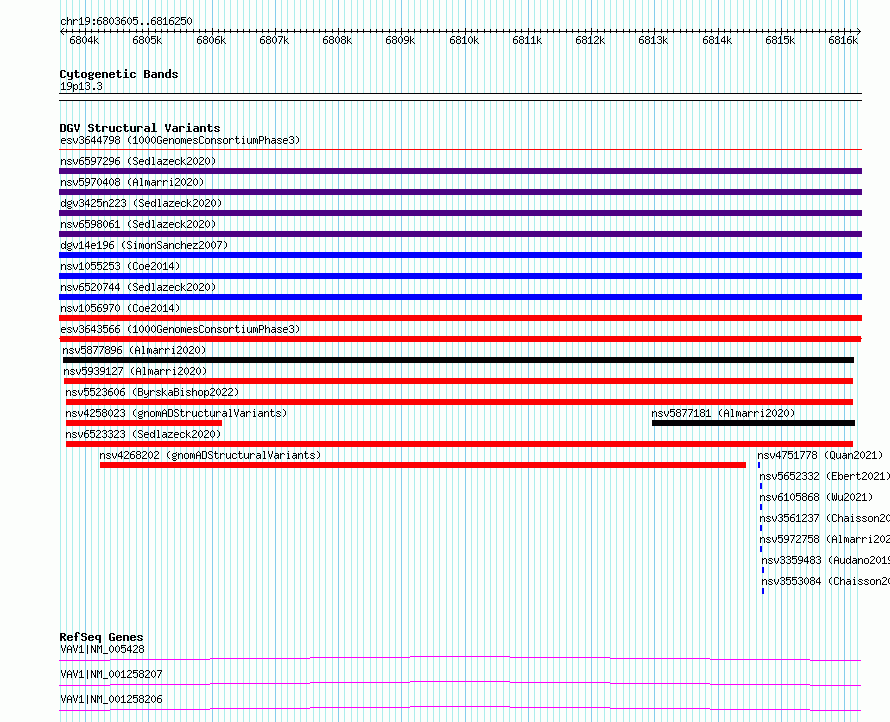Click magenta transcript line of VAV1|NM_005428

coord(460,658)
